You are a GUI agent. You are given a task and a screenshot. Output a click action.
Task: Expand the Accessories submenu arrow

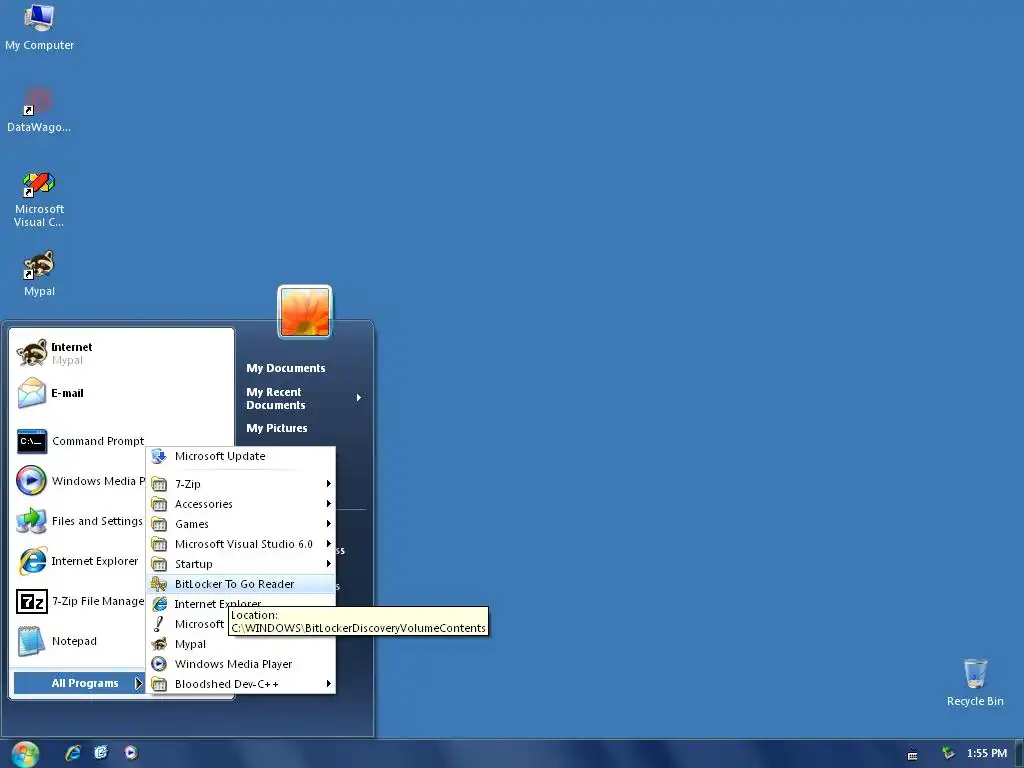328,504
